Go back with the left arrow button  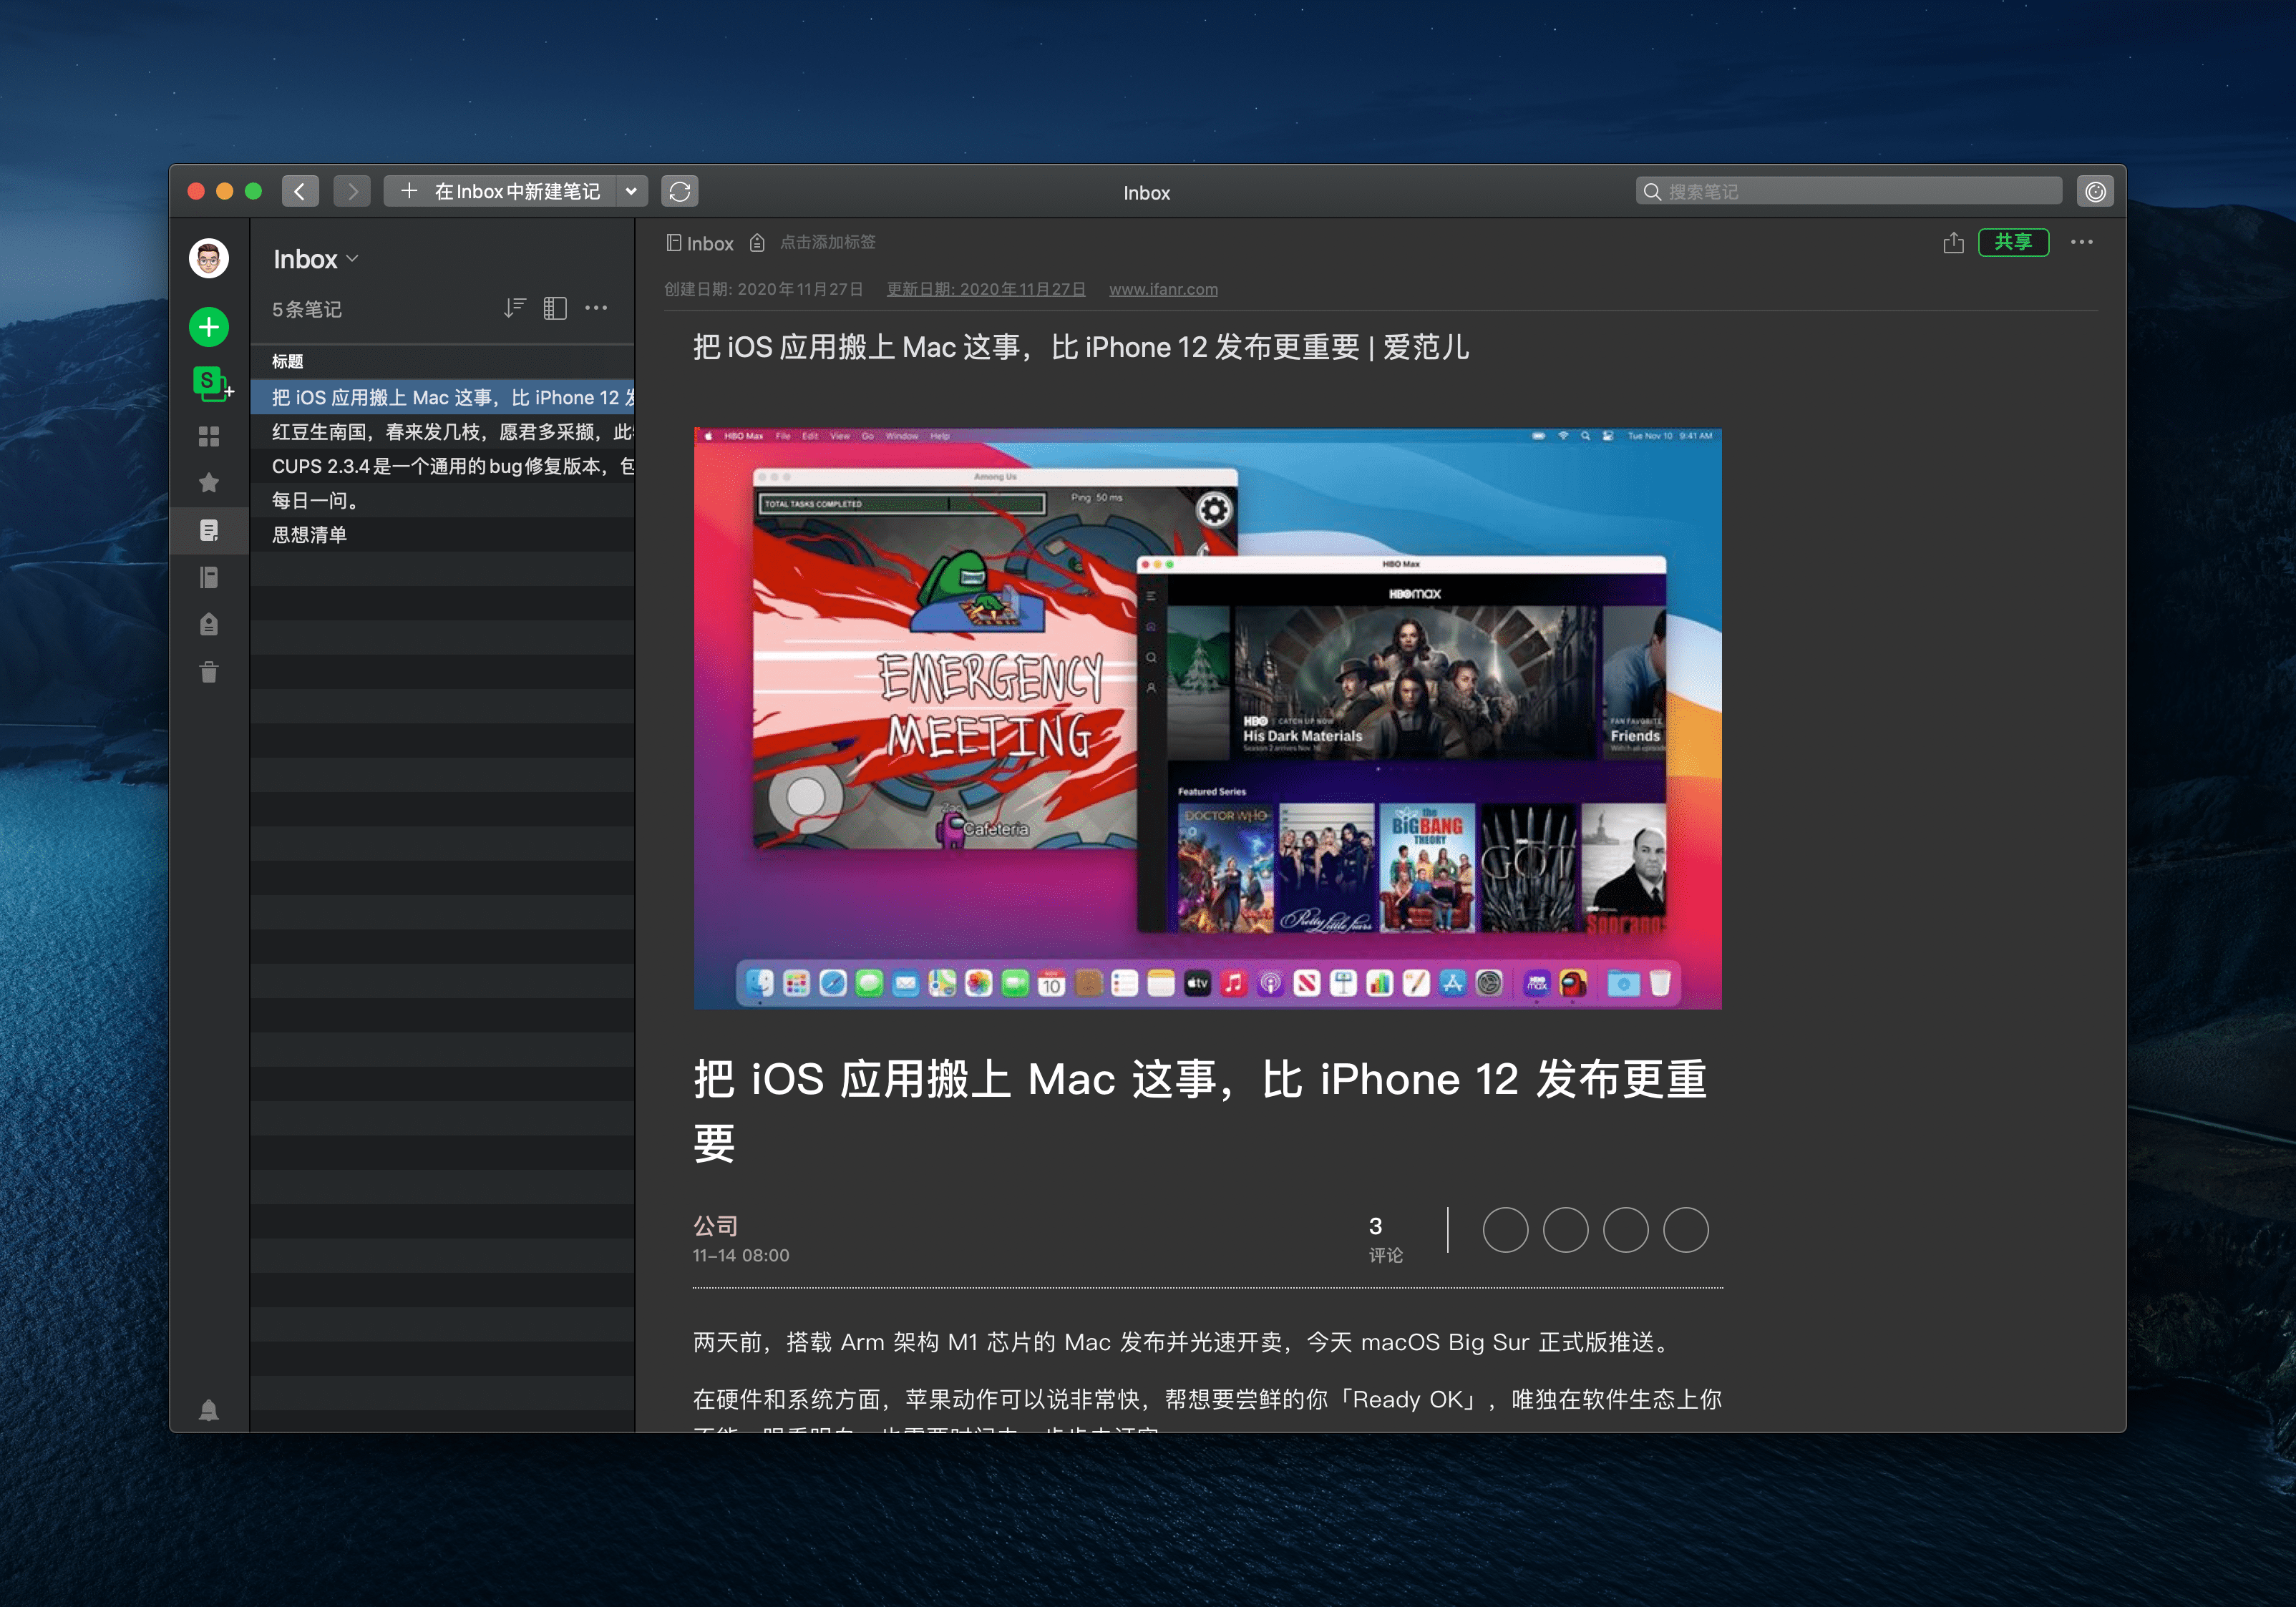(x=300, y=191)
